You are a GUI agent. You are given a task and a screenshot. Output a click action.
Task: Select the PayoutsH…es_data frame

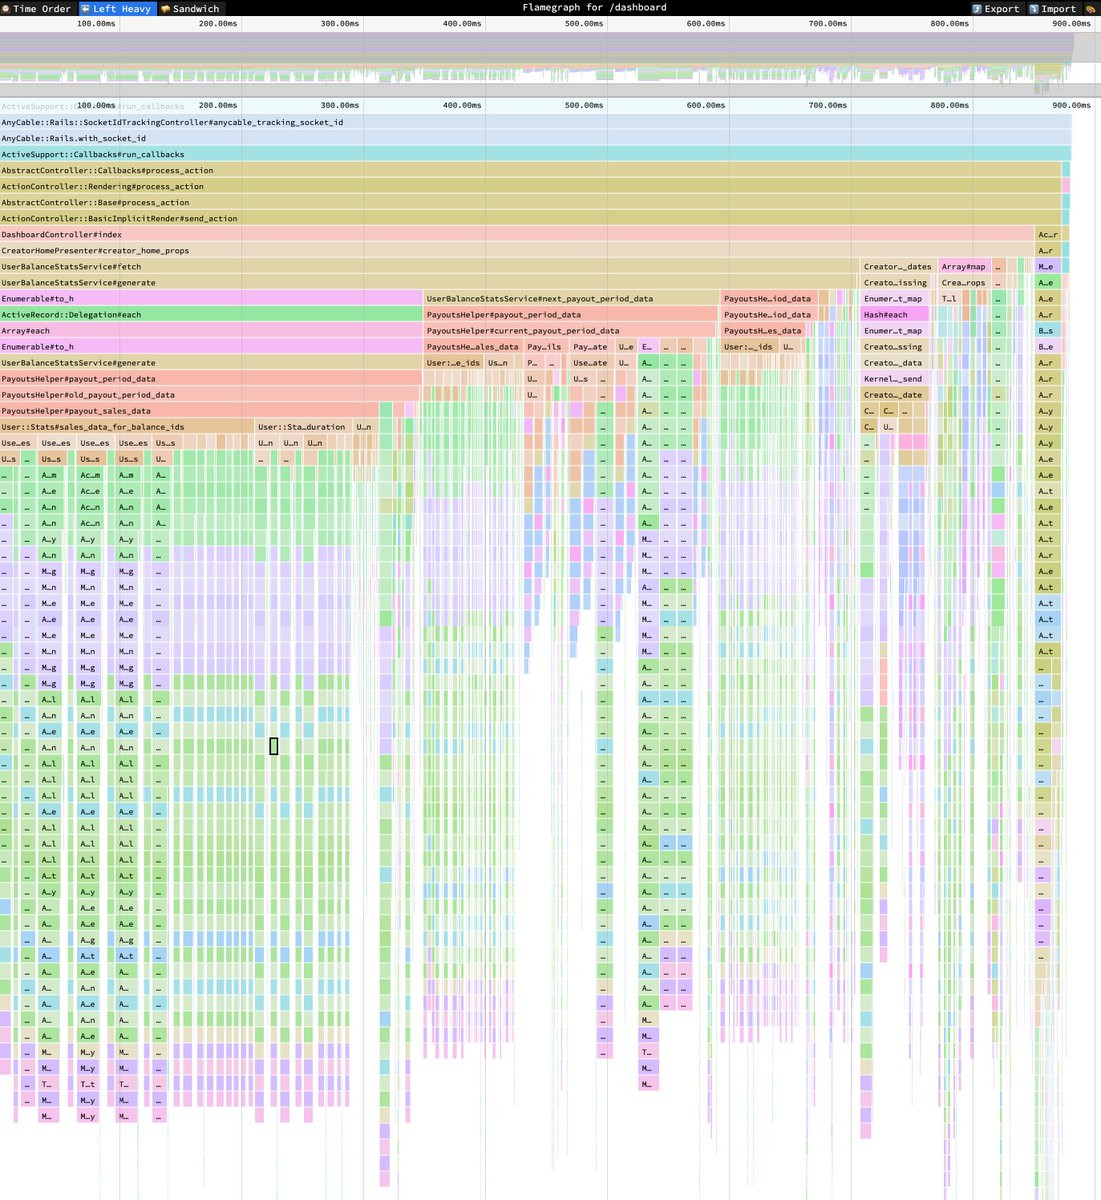coord(763,330)
